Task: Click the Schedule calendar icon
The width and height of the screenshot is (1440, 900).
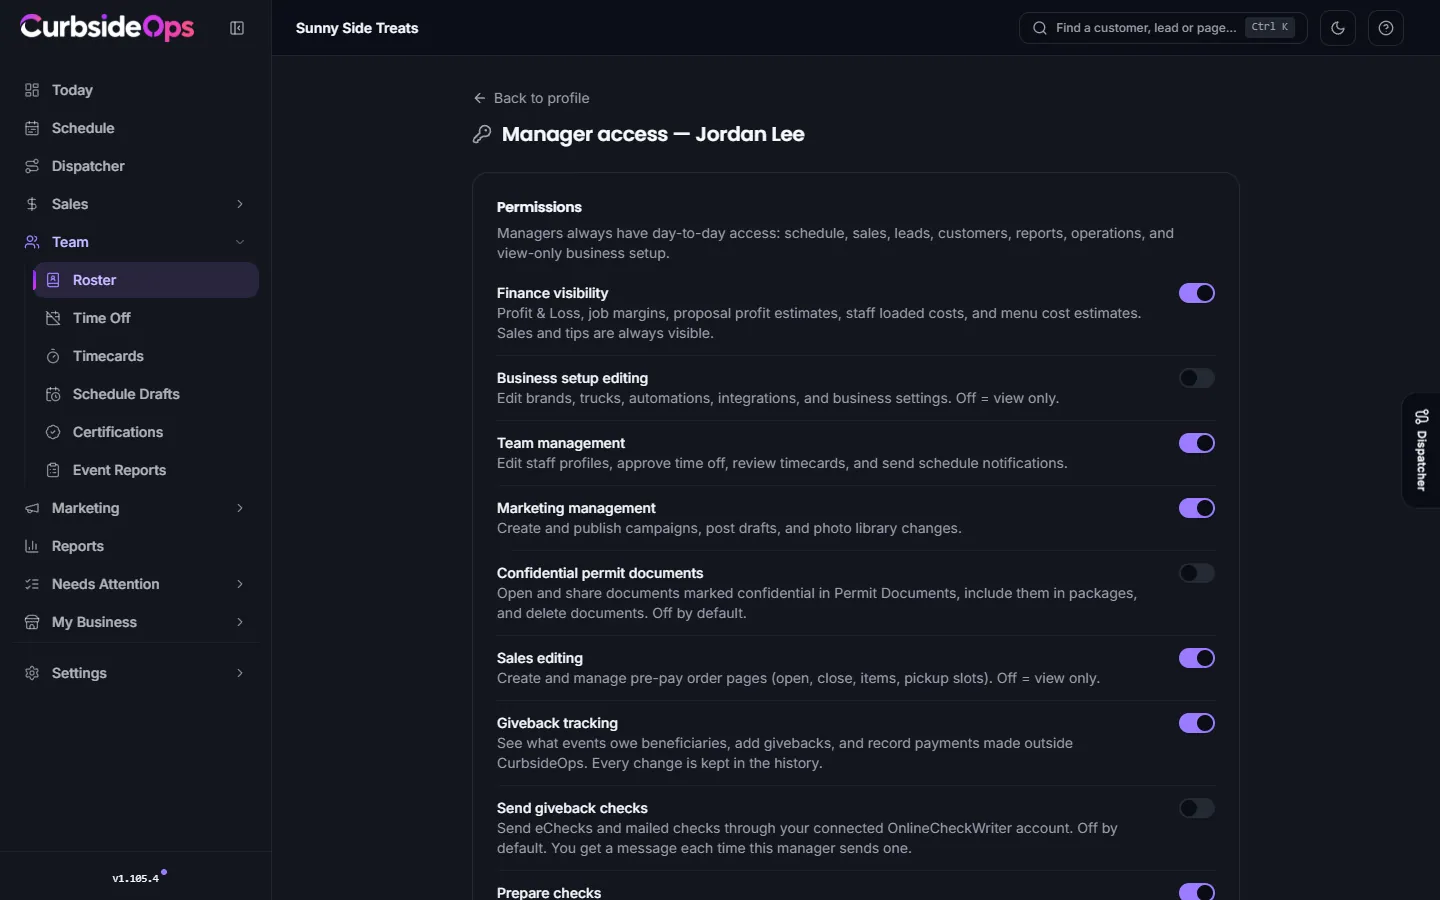Action: tap(32, 128)
